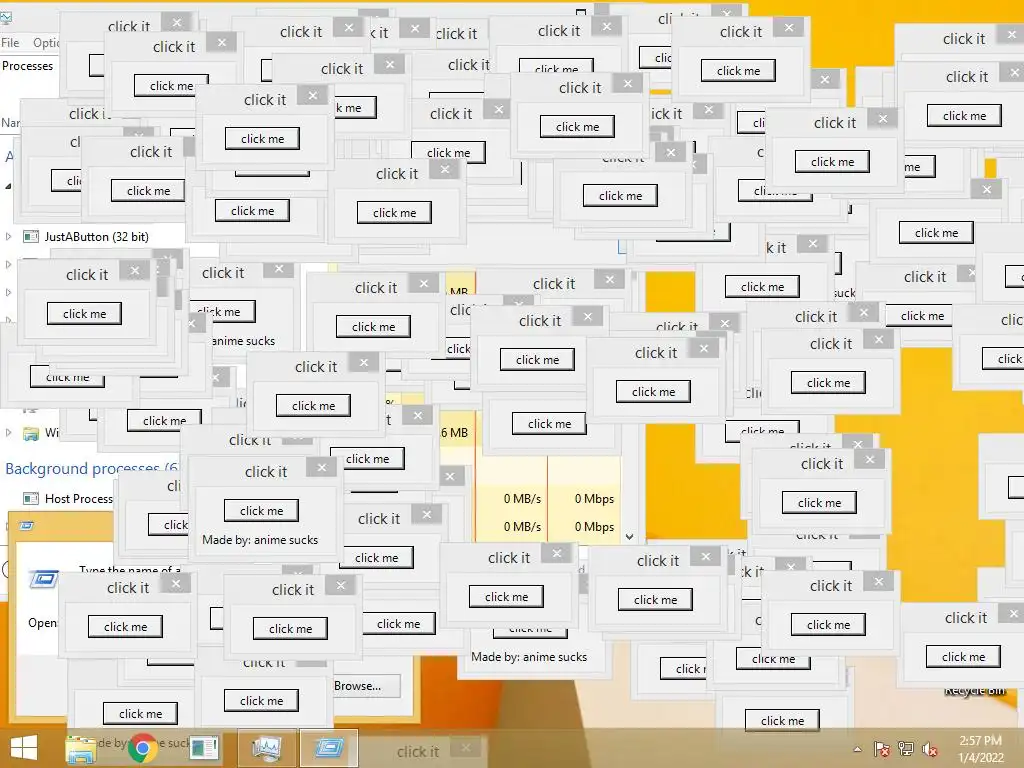Open the File menu in Task Manager
The height and width of the screenshot is (768, 1024).
pyautogui.click(x=10, y=42)
